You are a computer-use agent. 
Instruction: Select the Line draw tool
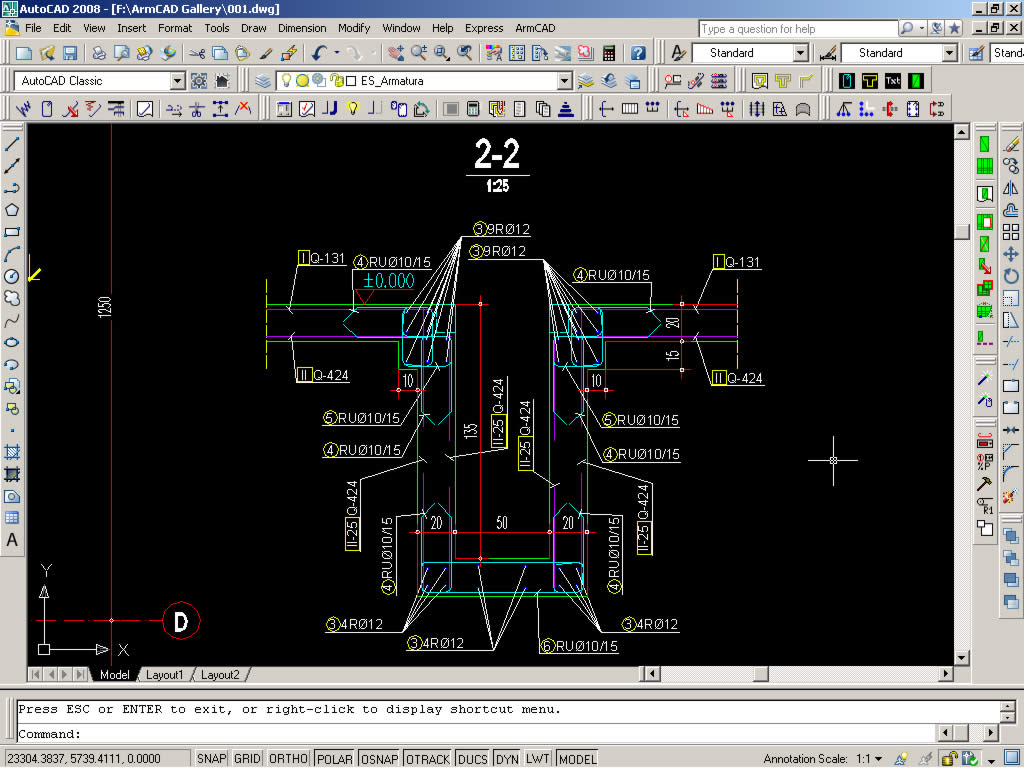pyautogui.click(x=12, y=144)
